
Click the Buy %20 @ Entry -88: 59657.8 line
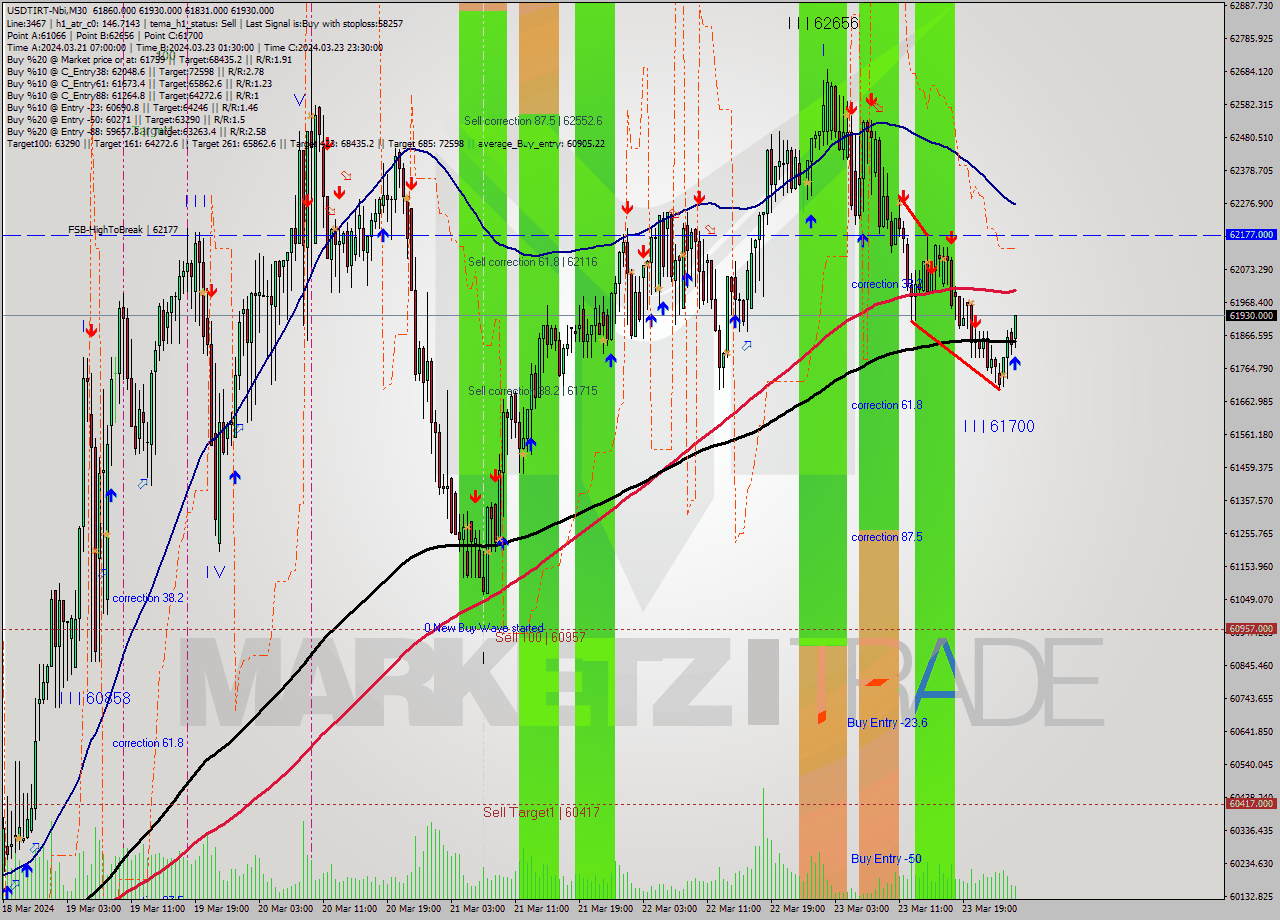point(135,131)
